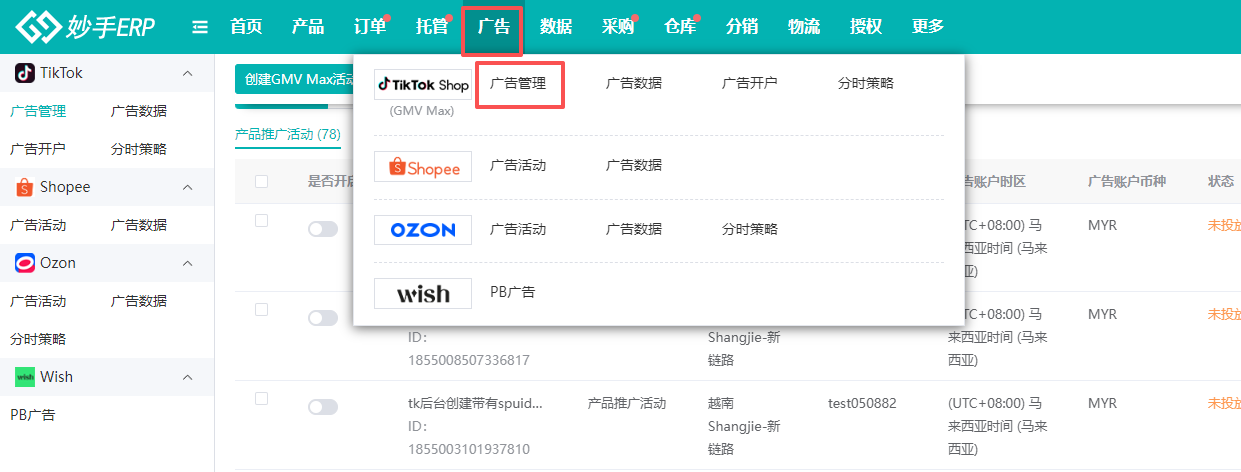
Task: Open the 数据 top menu
Action: [556, 27]
